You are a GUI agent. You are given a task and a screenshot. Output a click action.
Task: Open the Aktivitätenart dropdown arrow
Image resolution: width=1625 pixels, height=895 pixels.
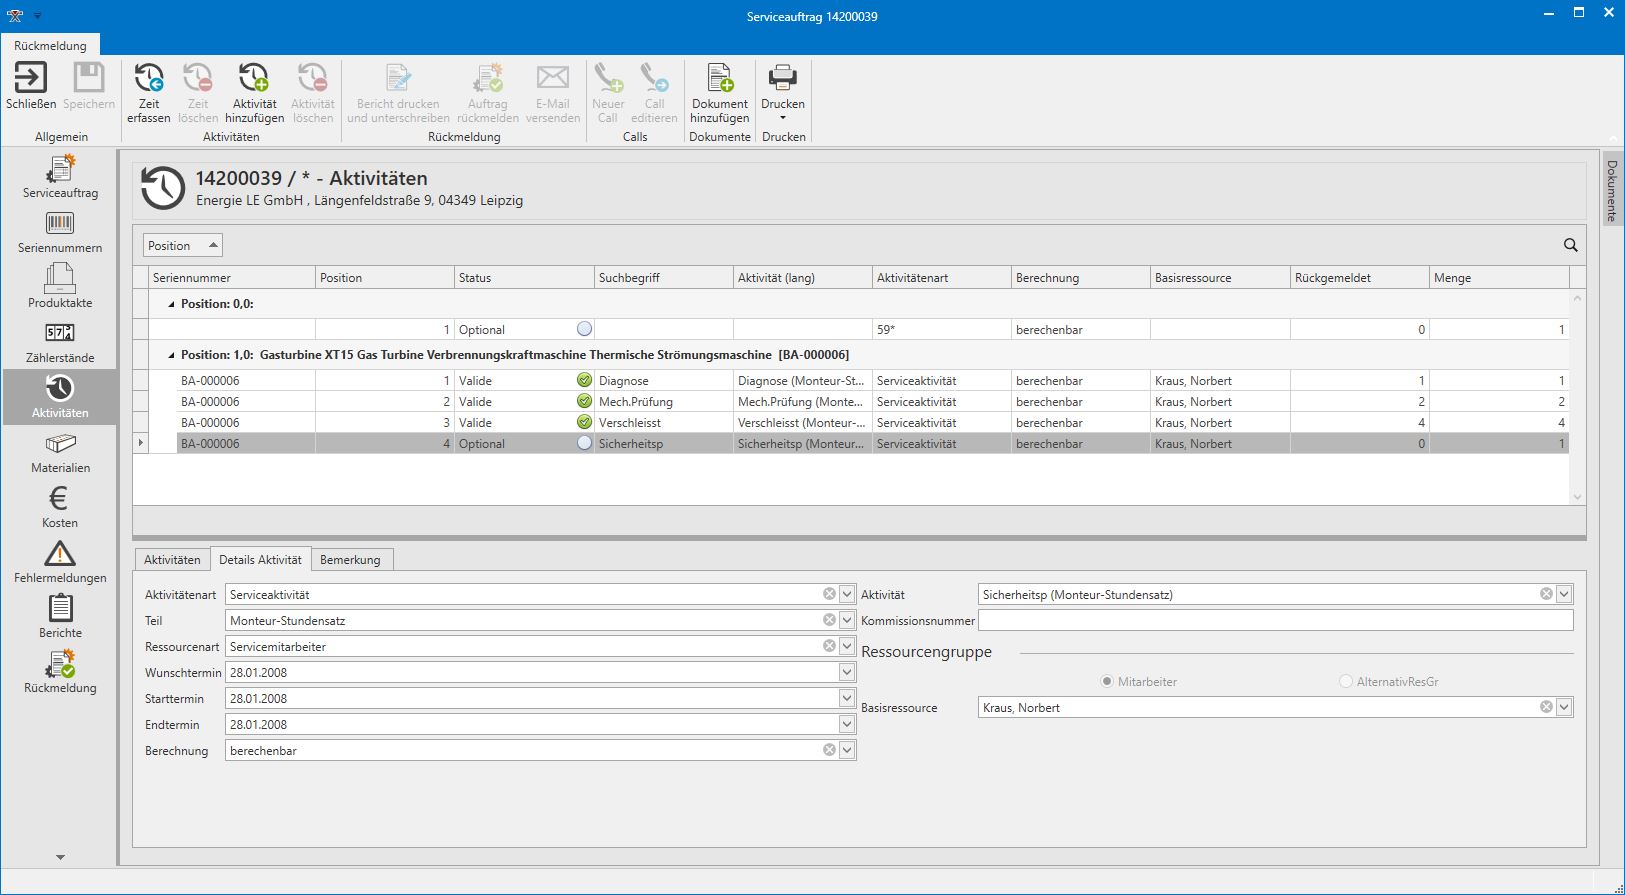click(x=847, y=594)
